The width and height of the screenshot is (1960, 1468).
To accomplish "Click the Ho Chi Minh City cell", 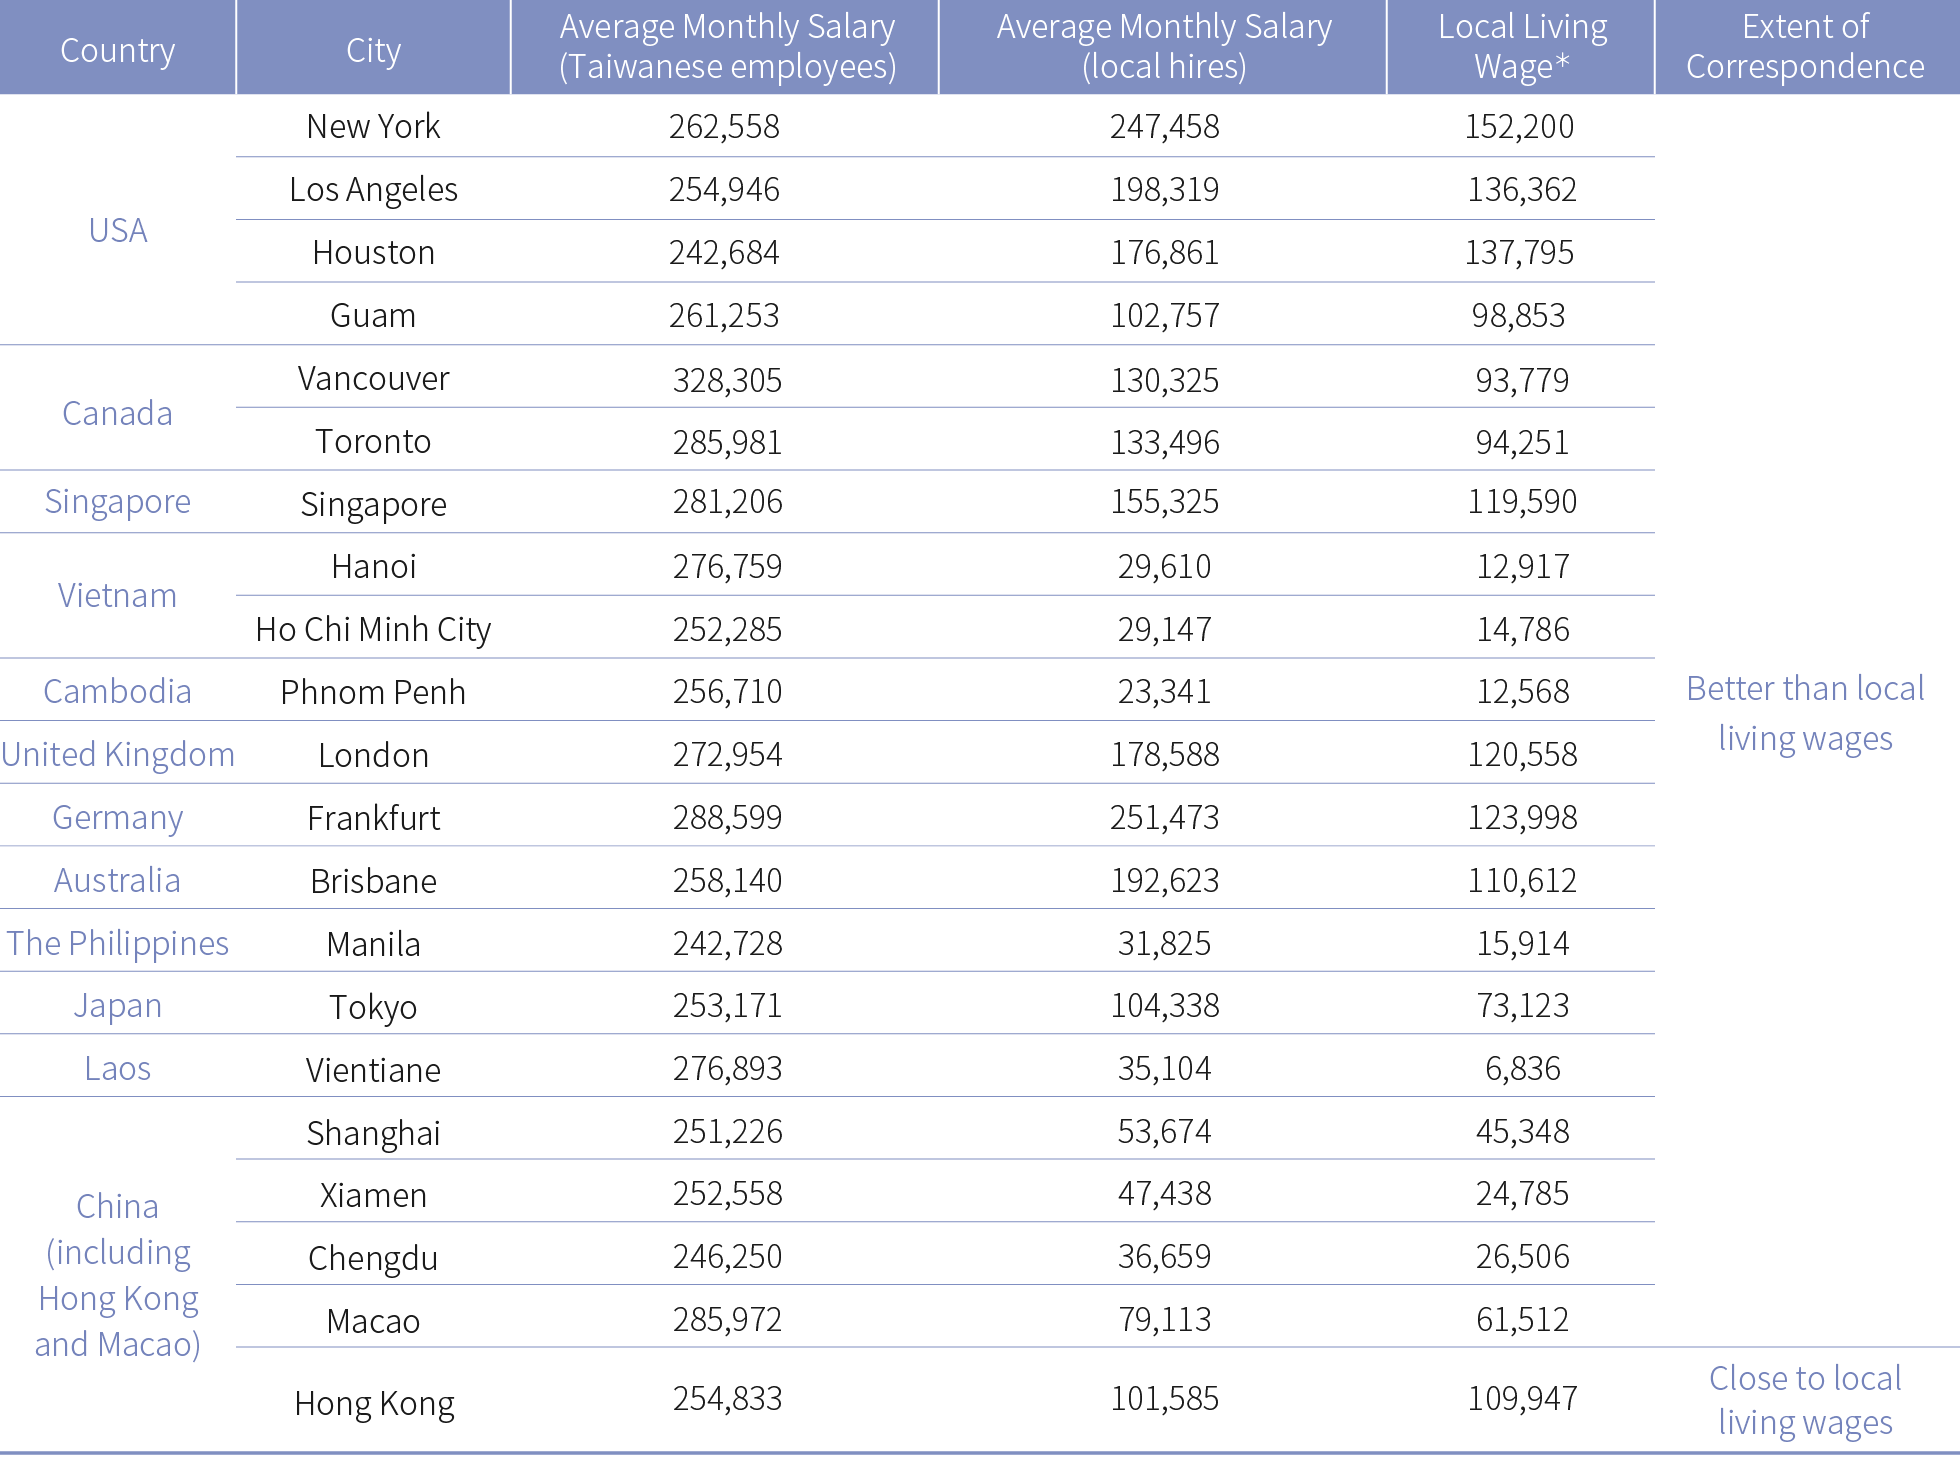I will tap(373, 629).
